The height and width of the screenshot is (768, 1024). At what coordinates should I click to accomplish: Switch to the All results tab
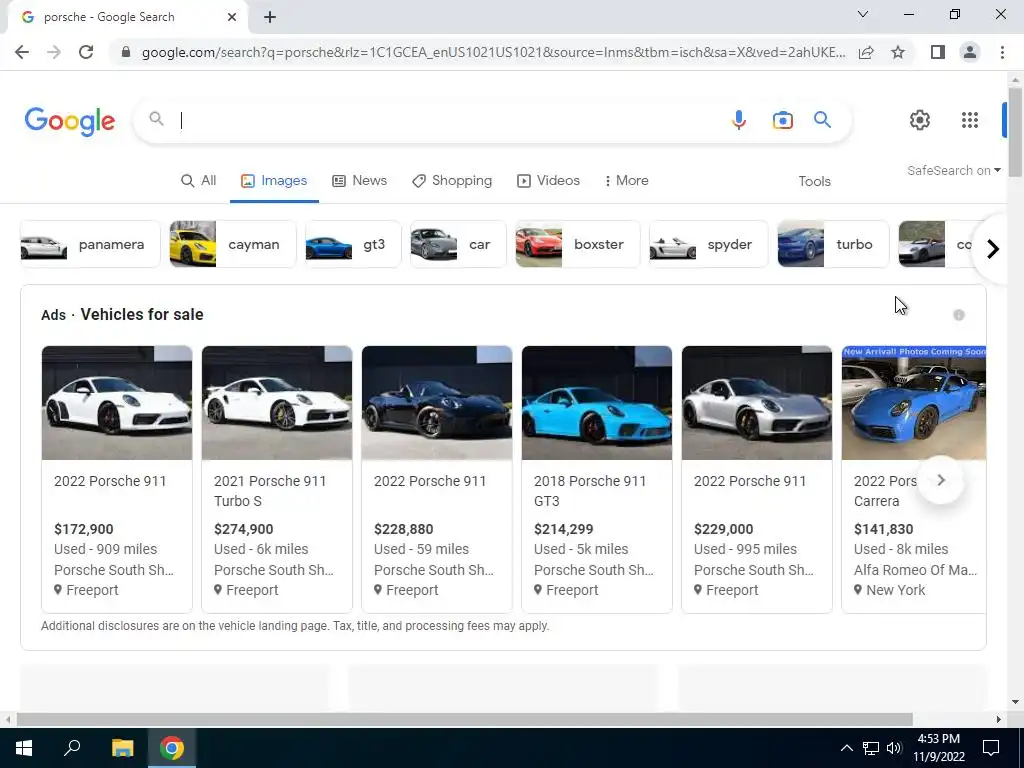199,181
